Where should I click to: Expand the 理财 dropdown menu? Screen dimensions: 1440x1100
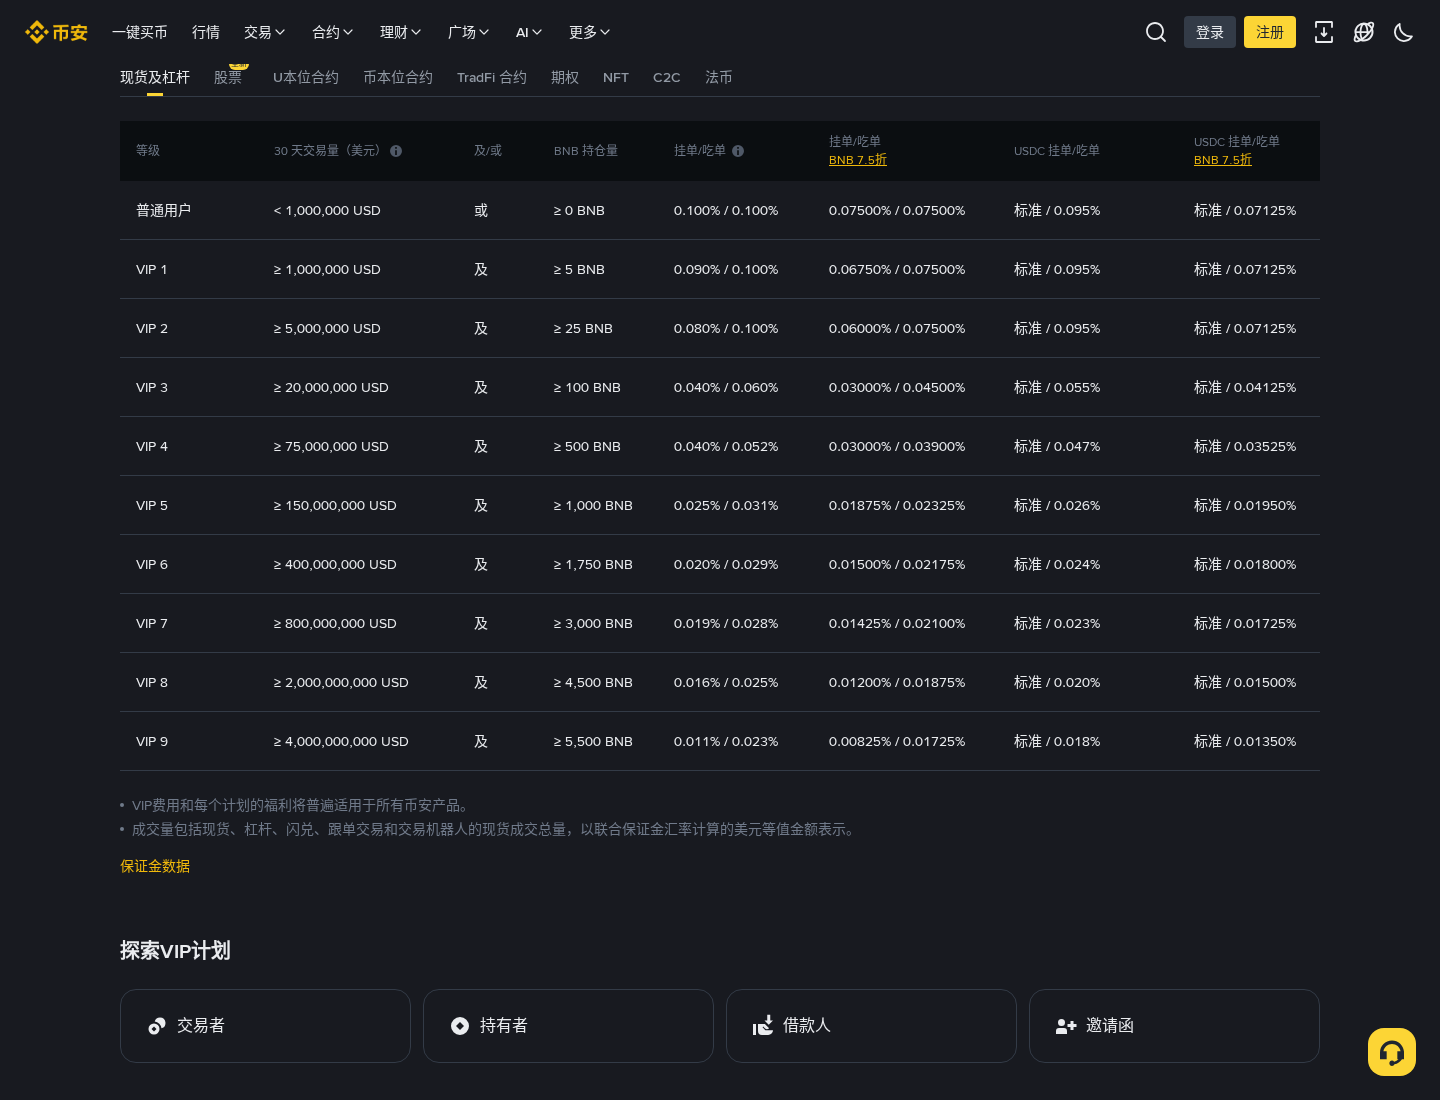pos(401,32)
